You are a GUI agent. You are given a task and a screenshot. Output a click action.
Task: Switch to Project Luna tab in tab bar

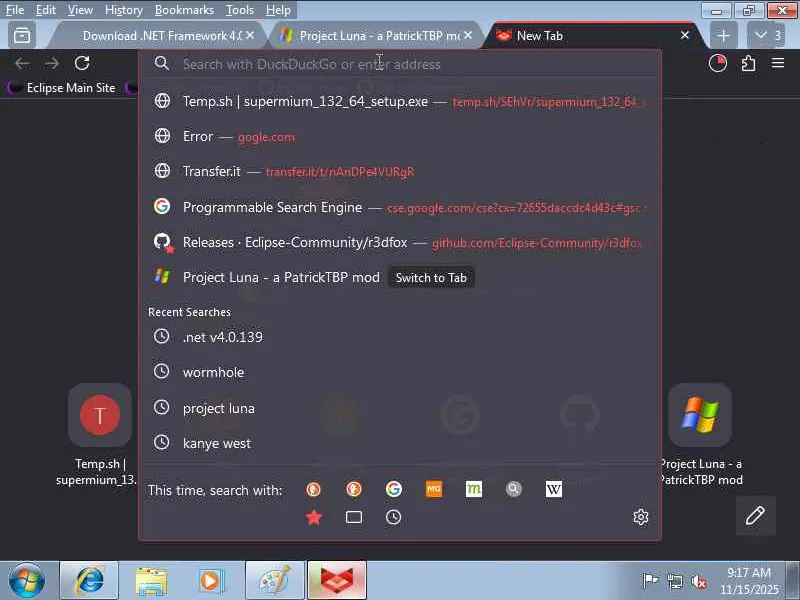point(379,36)
